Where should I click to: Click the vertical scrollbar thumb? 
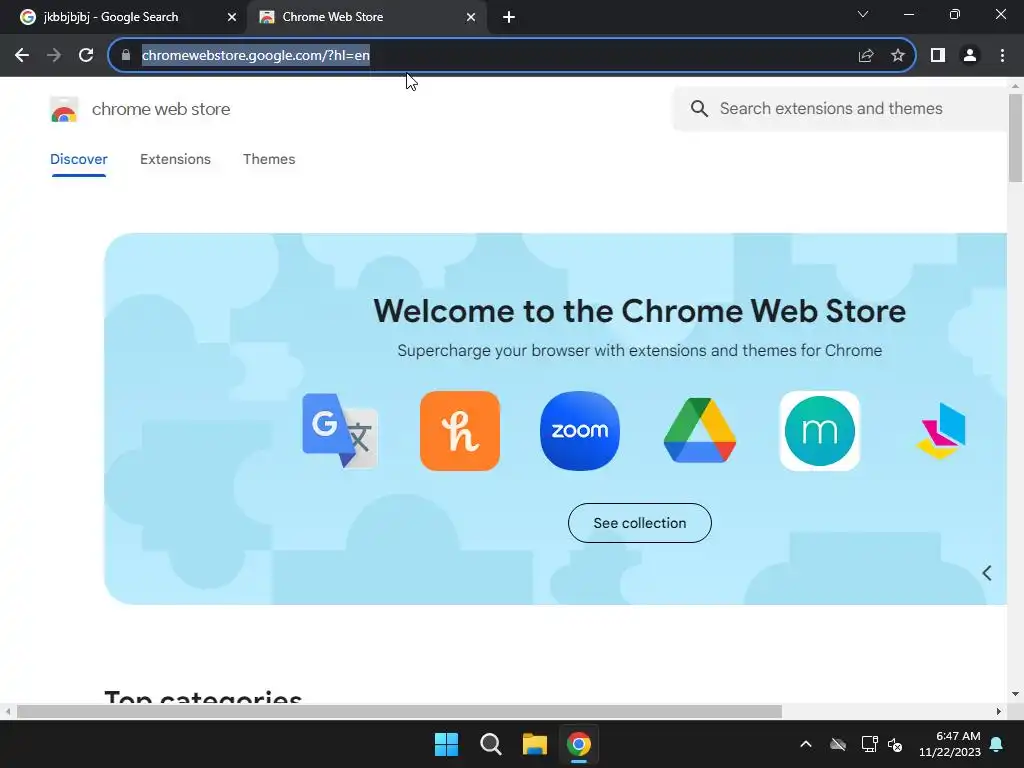(x=1015, y=138)
